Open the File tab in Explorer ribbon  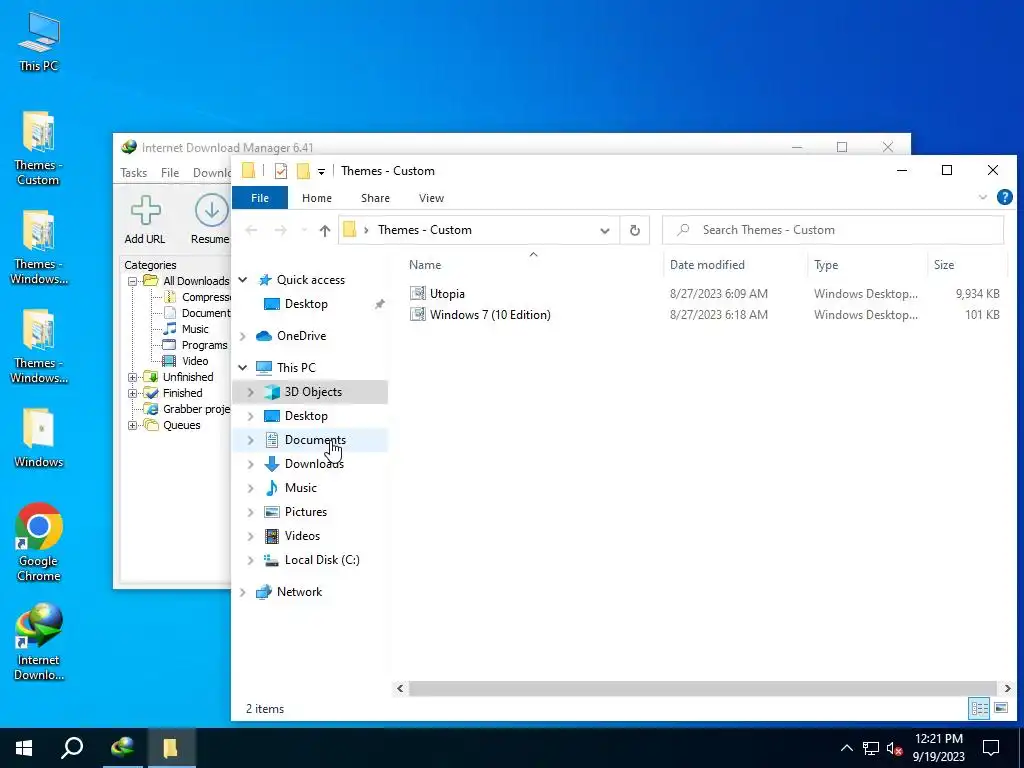click(x=260, y=198)
